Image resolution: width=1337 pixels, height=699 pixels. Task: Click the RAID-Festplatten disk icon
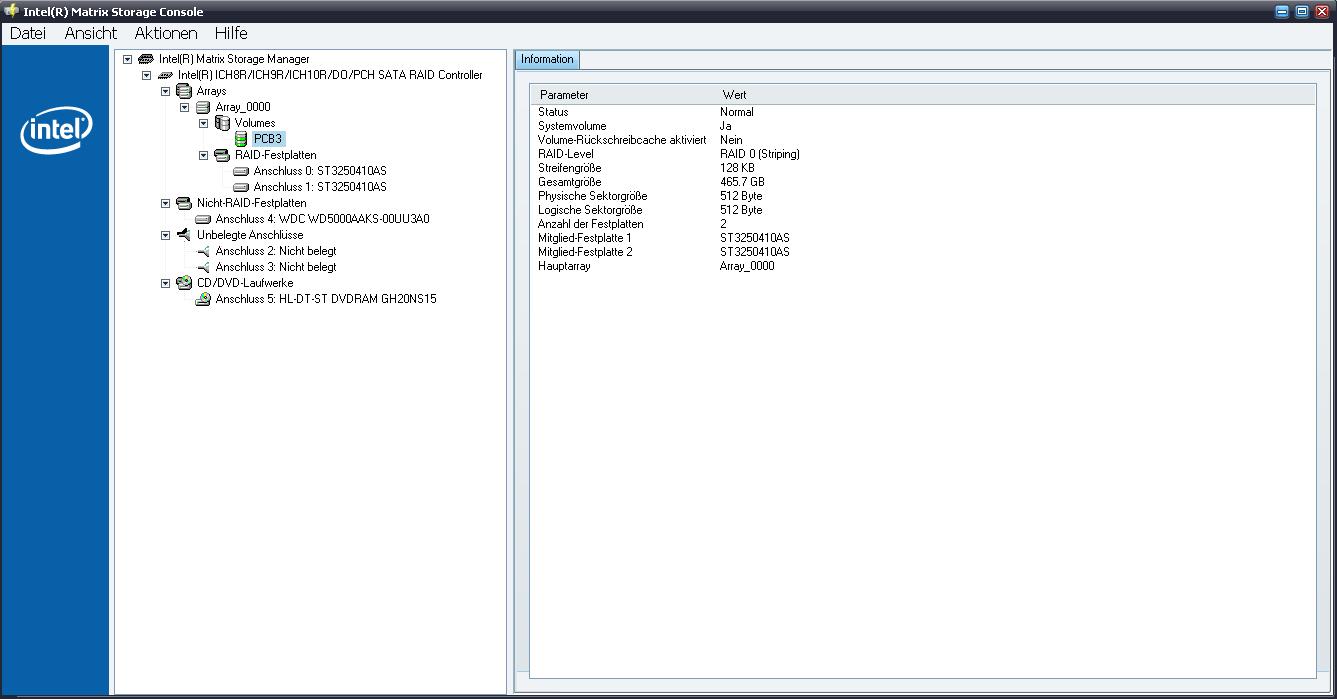pos(222,155)
